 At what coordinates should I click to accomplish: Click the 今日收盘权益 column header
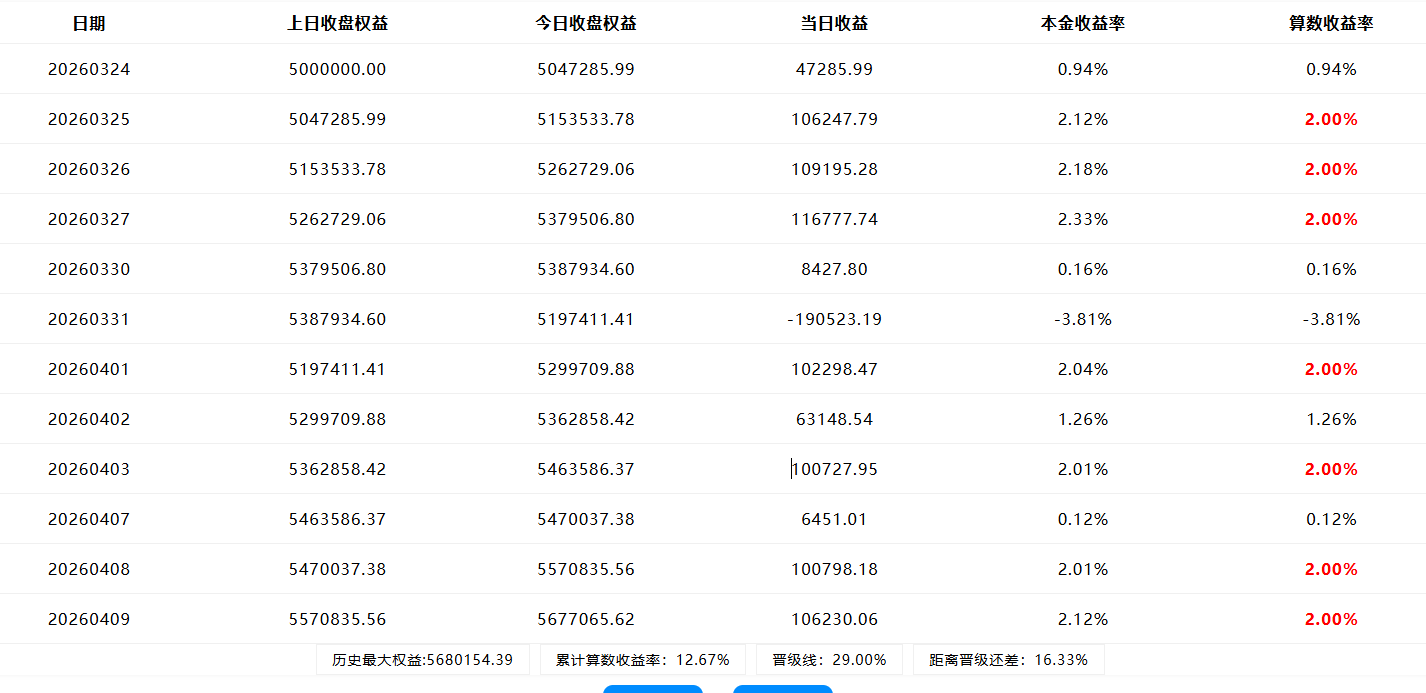click(585, 23)
